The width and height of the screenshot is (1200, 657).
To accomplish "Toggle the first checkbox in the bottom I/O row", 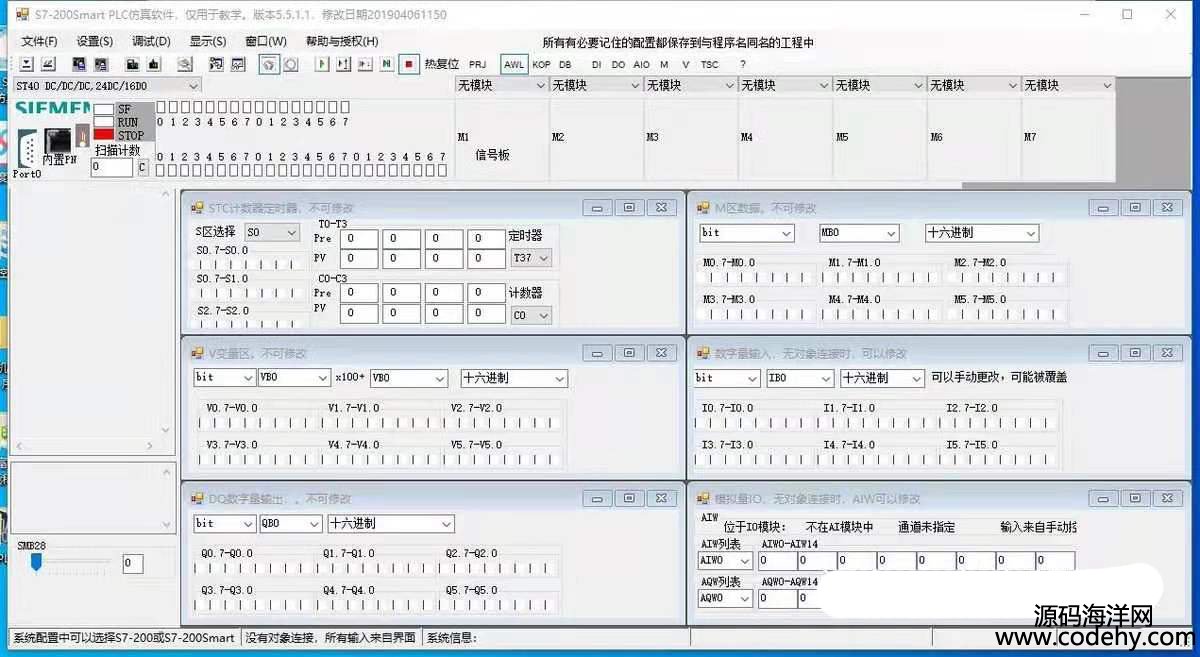I will coord(161,171).
